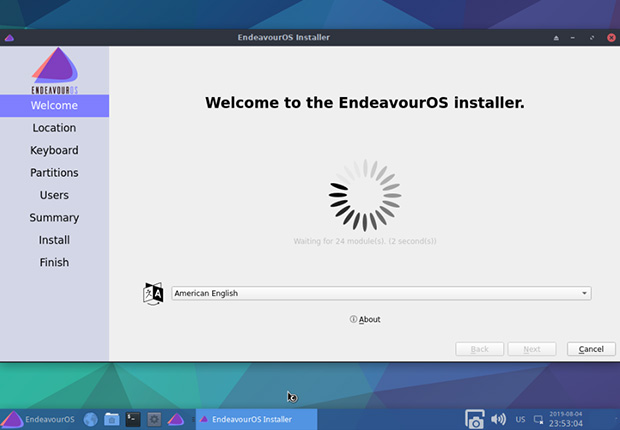Viewport: 620px width, 430px height.
Task: Click the 'Welcome to the EndeavourOS installer.' heading
Action: pos(365,103)
